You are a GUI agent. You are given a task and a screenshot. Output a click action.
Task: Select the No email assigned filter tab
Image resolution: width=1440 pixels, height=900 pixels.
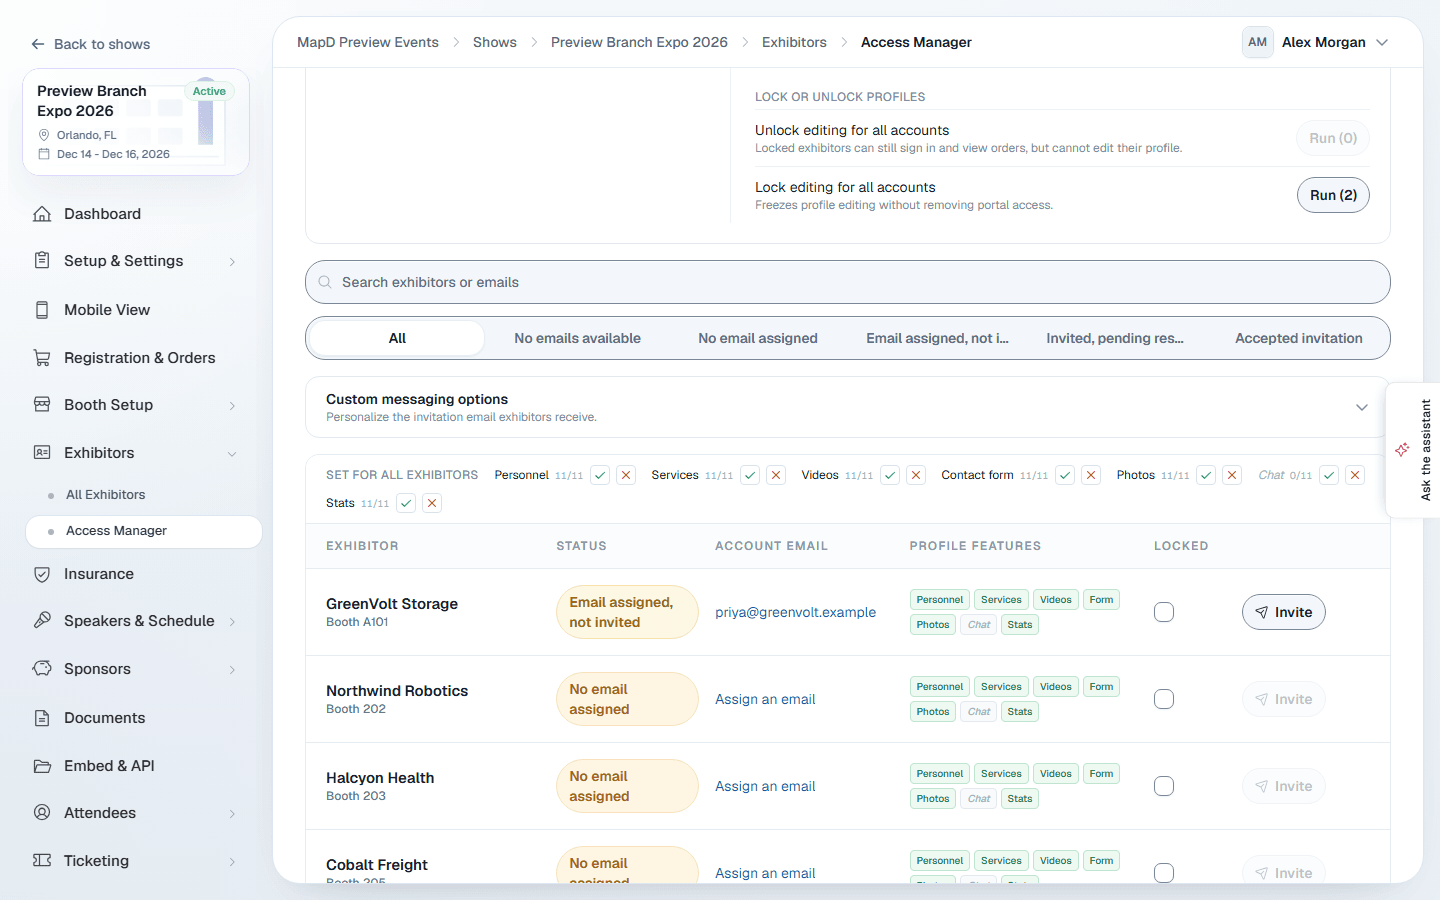(758, 338)
